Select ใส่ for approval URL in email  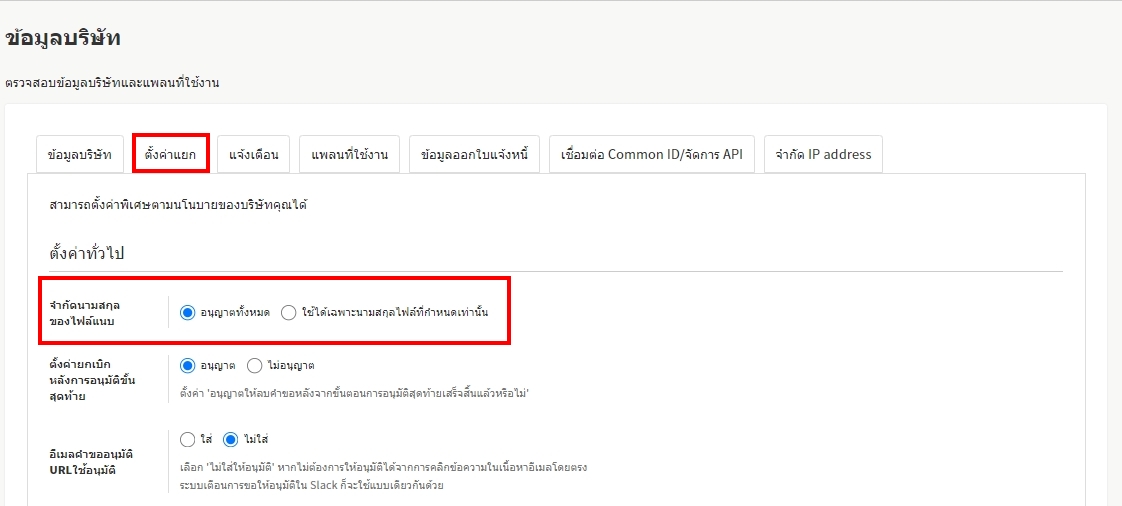[x=188, y=439]
